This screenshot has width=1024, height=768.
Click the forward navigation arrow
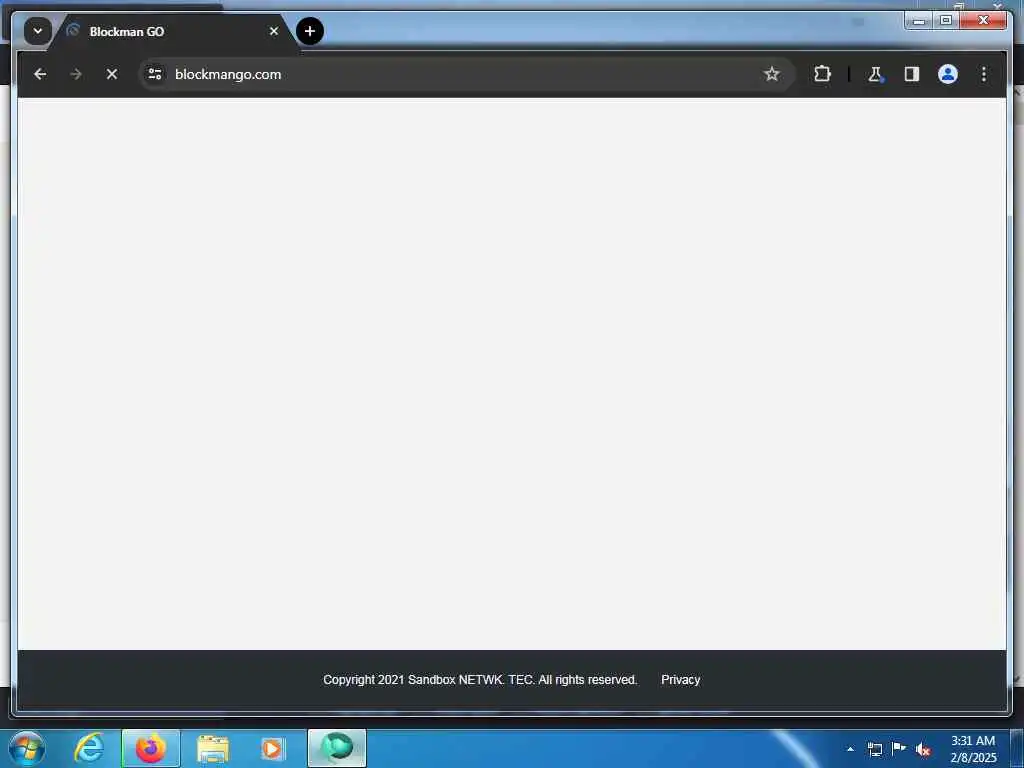(76, 74)
